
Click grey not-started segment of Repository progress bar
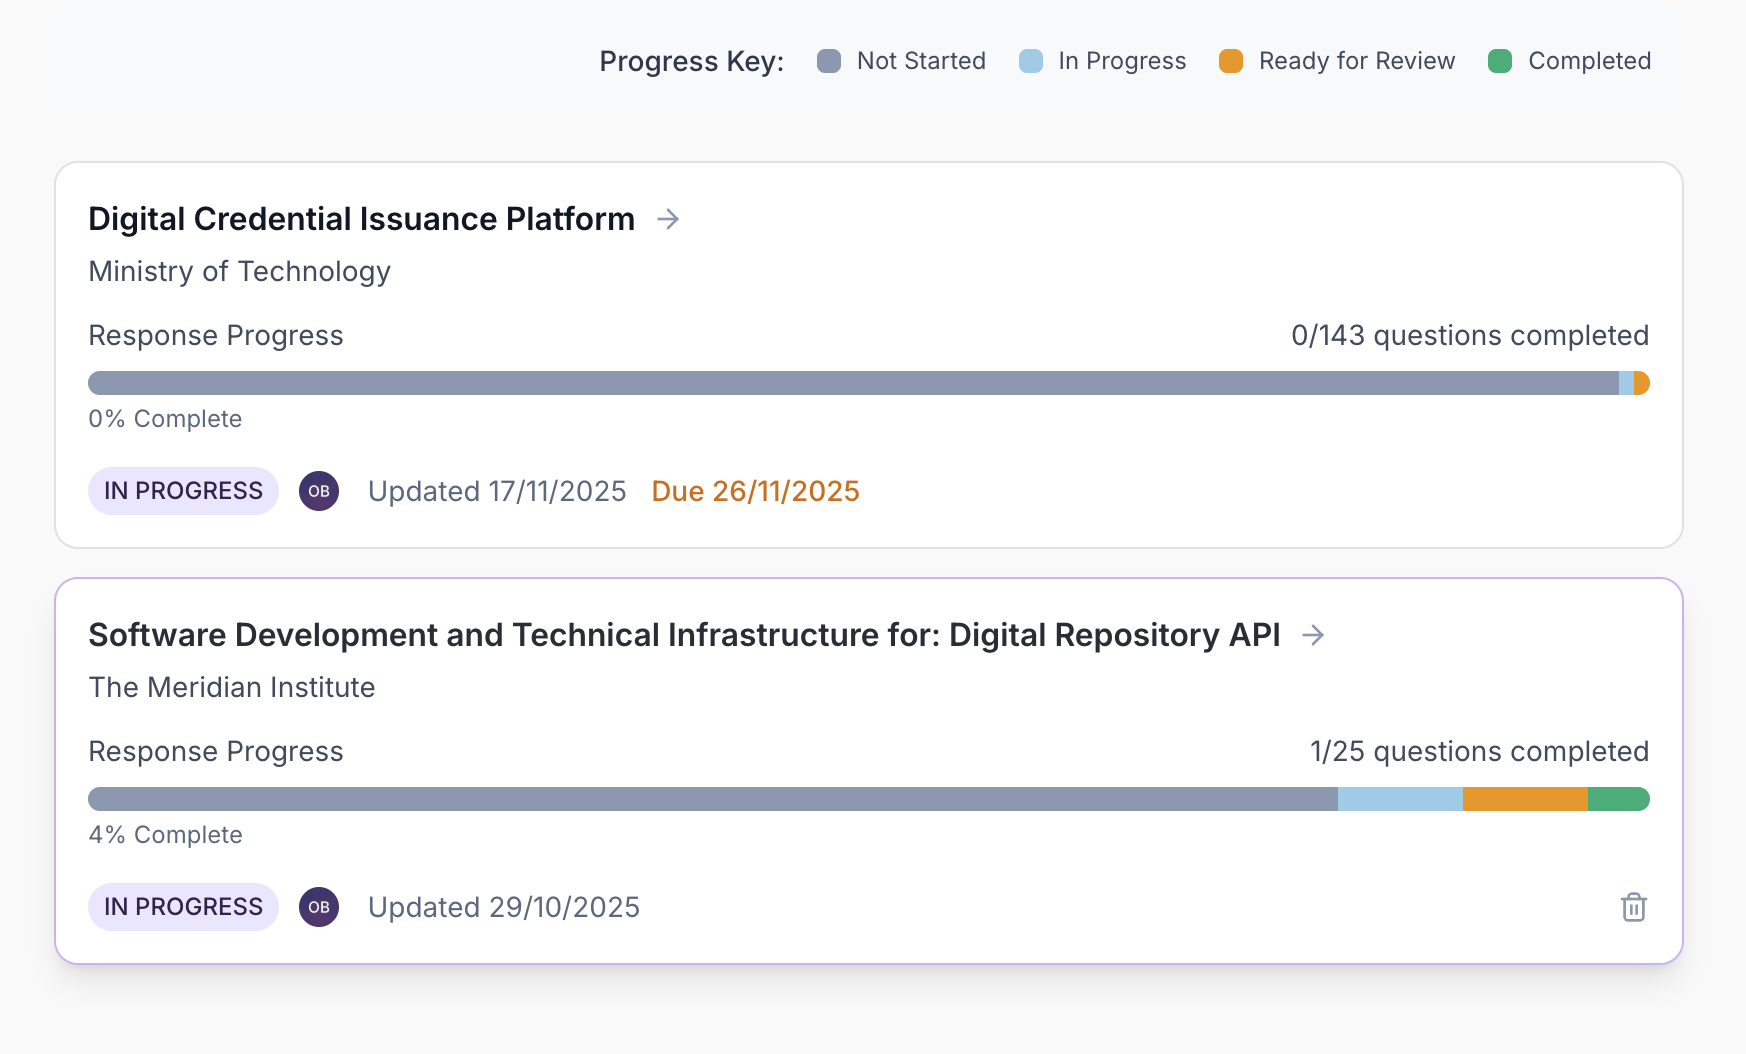click(712, 799)
